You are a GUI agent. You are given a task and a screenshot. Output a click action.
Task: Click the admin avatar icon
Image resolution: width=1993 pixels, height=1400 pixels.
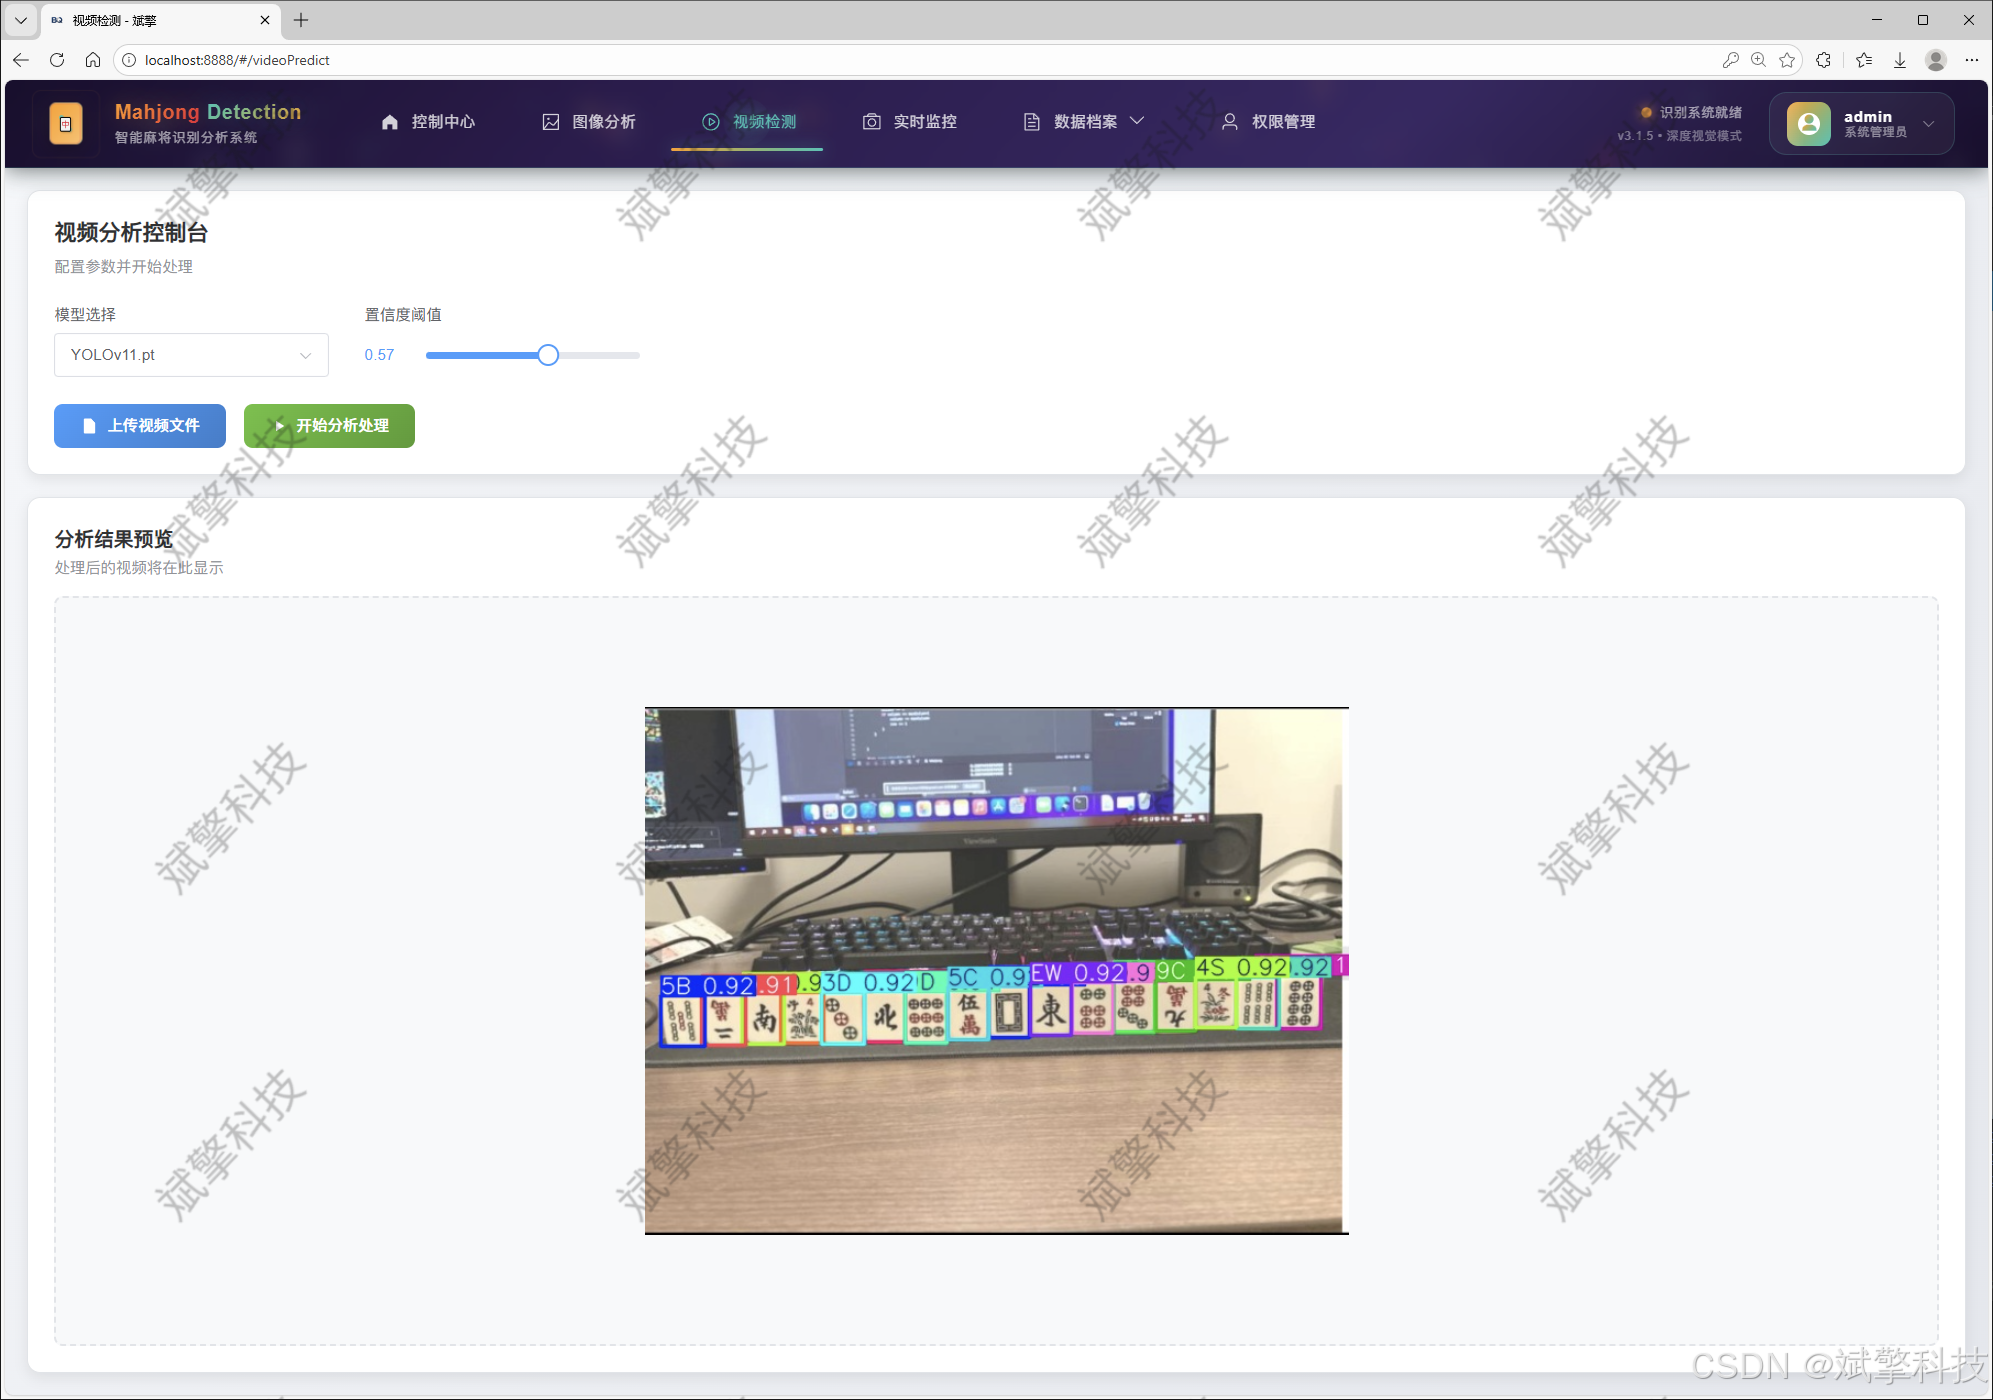point(1808,124)
